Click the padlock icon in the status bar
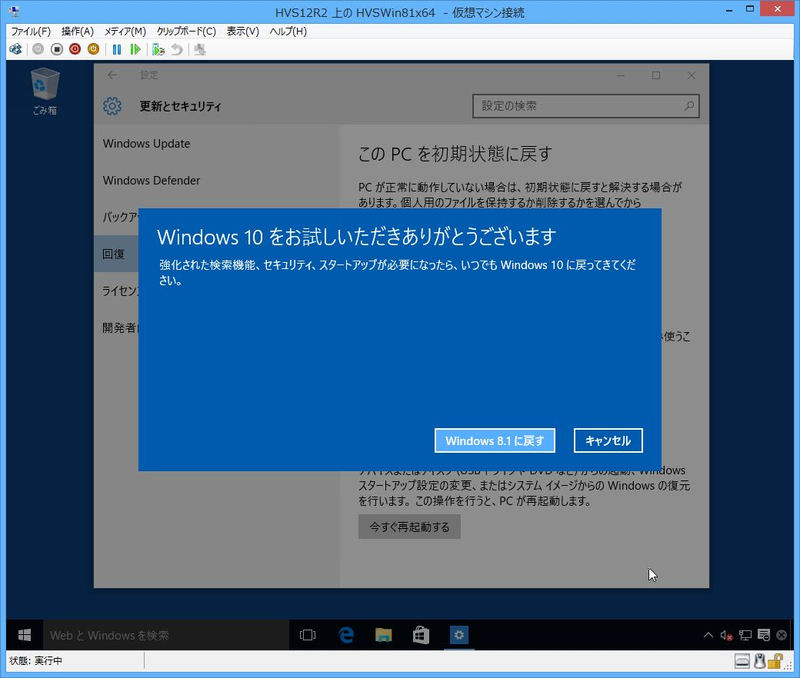The height and width of the screenshot is (678, 800). 776,661
